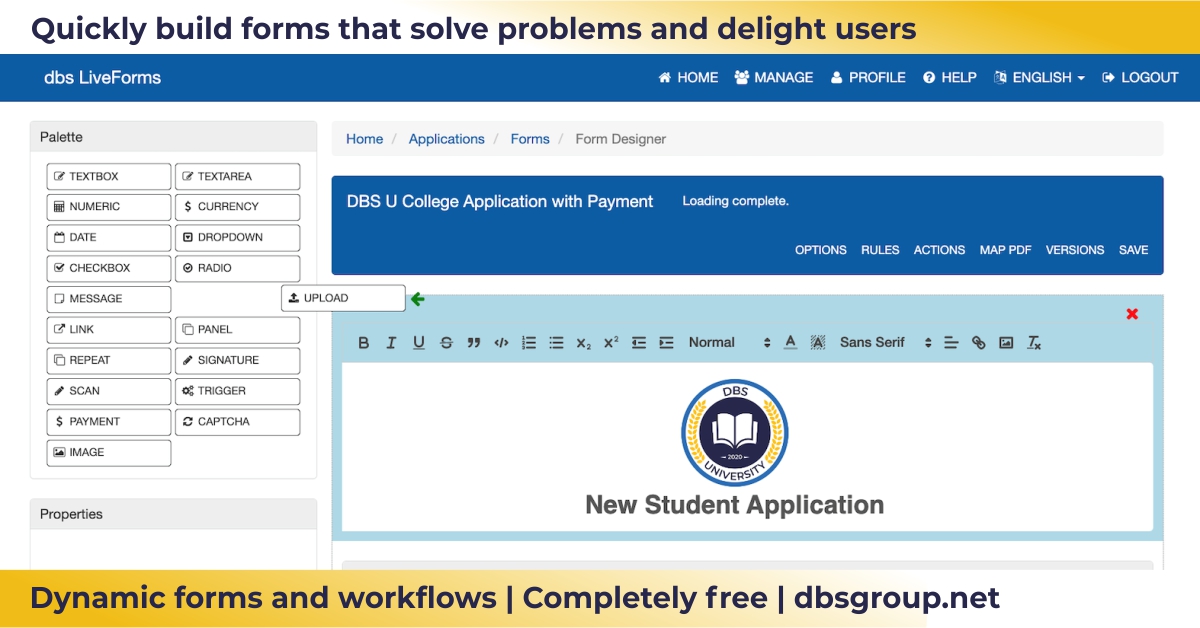Viewport: 1200px width, 628px height.
Task: Toggle italic formatting in the editor
Action: [x=391, y=343]
